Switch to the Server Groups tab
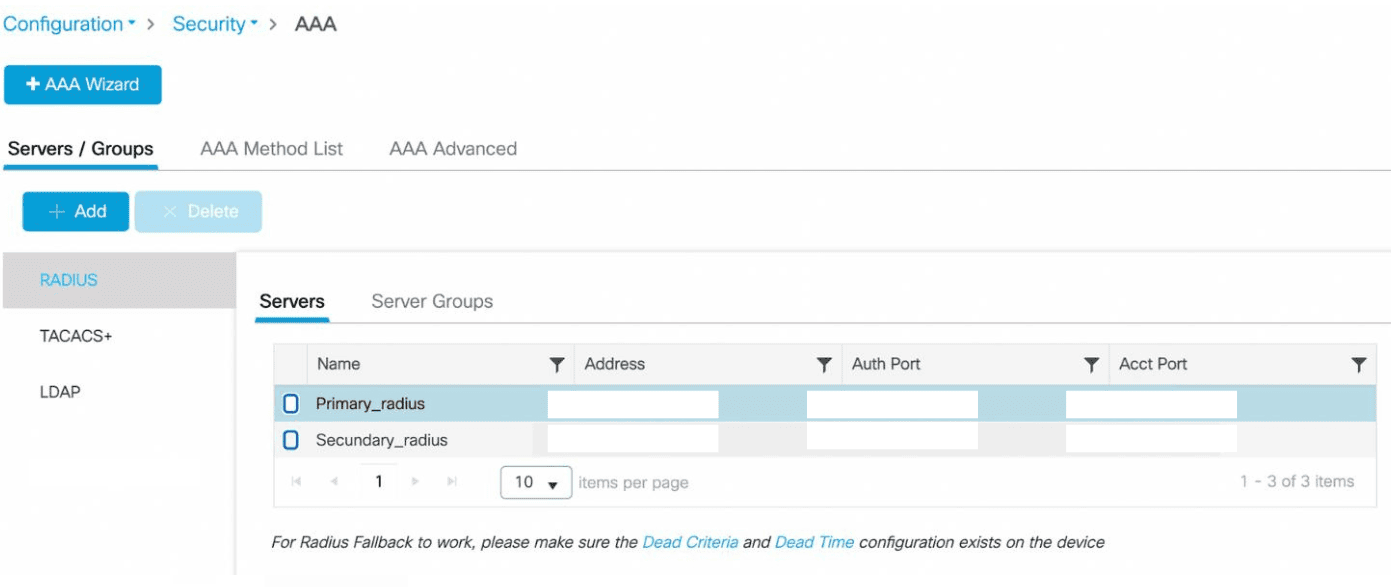Screen dimensions: 1391x587 coord(432,301)
